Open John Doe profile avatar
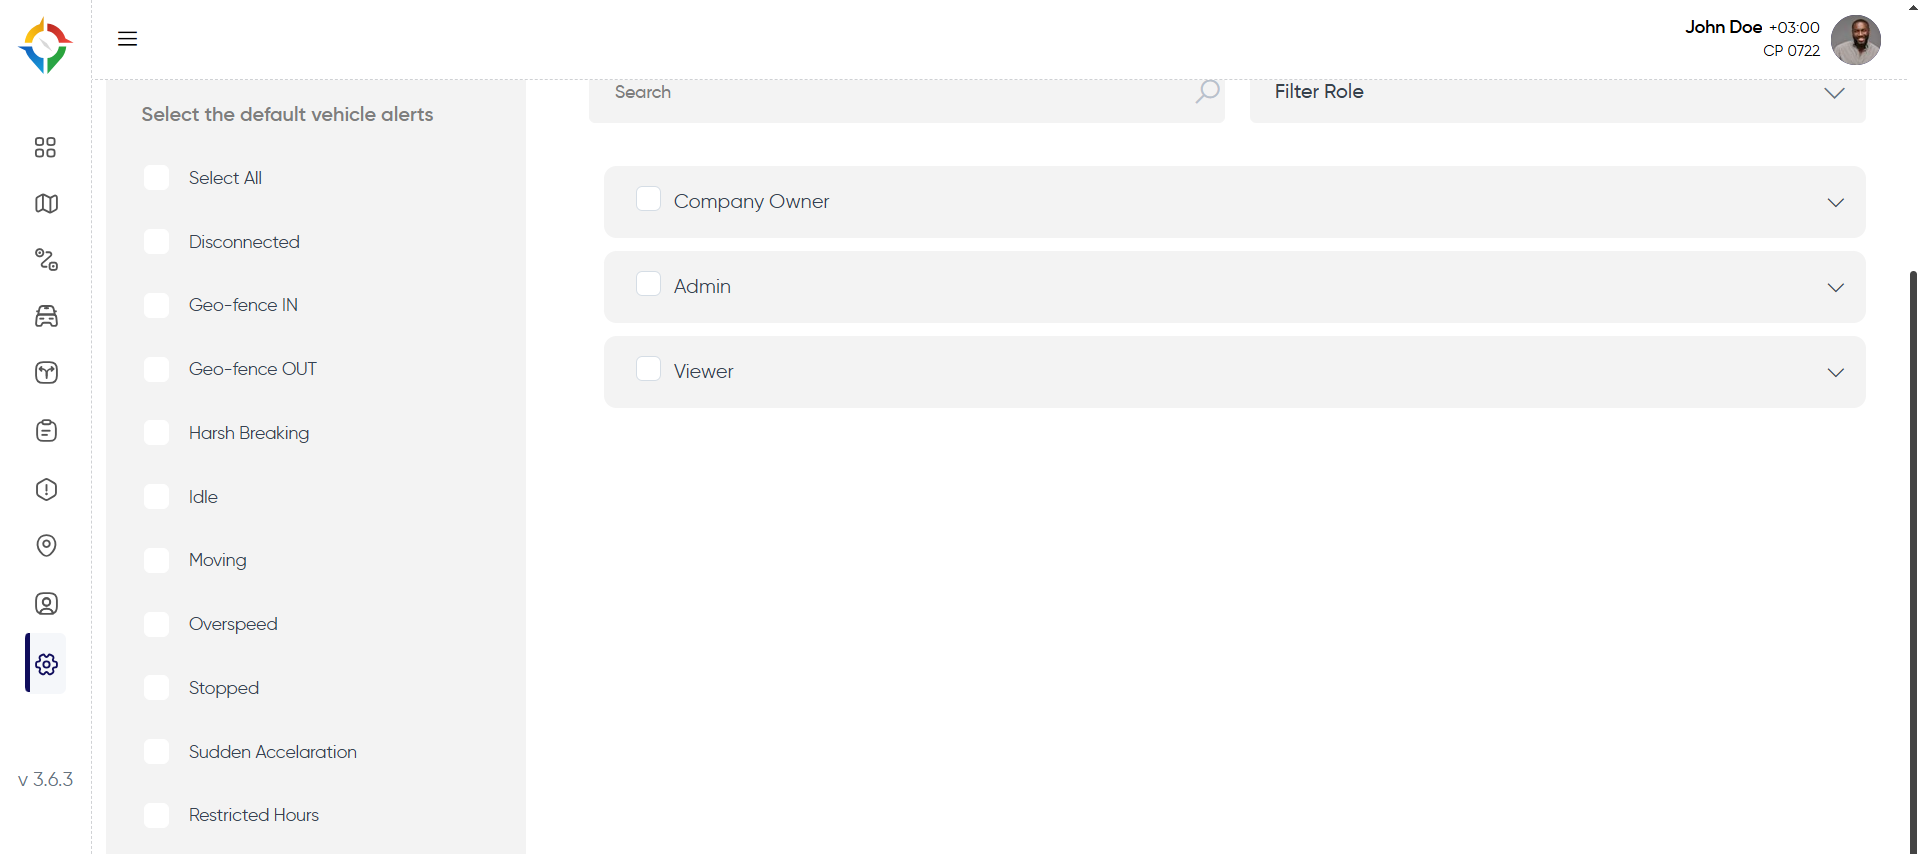 click(x=1855, y=40)
